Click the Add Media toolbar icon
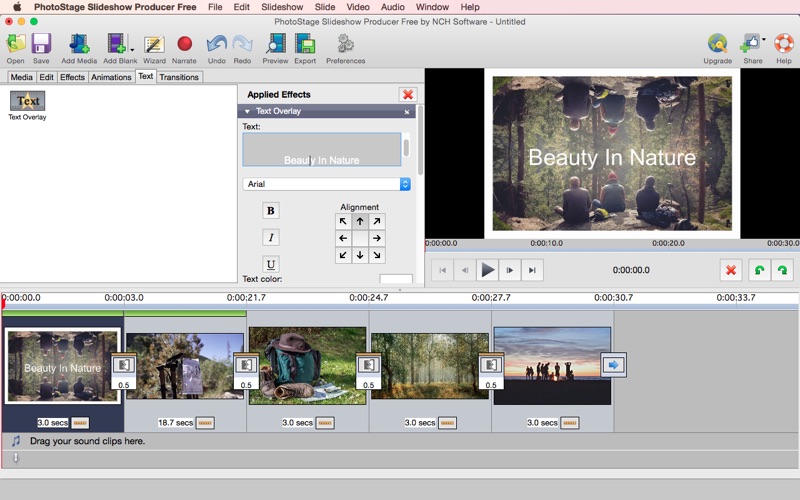800x500 pixels. (x=79, y=44)
